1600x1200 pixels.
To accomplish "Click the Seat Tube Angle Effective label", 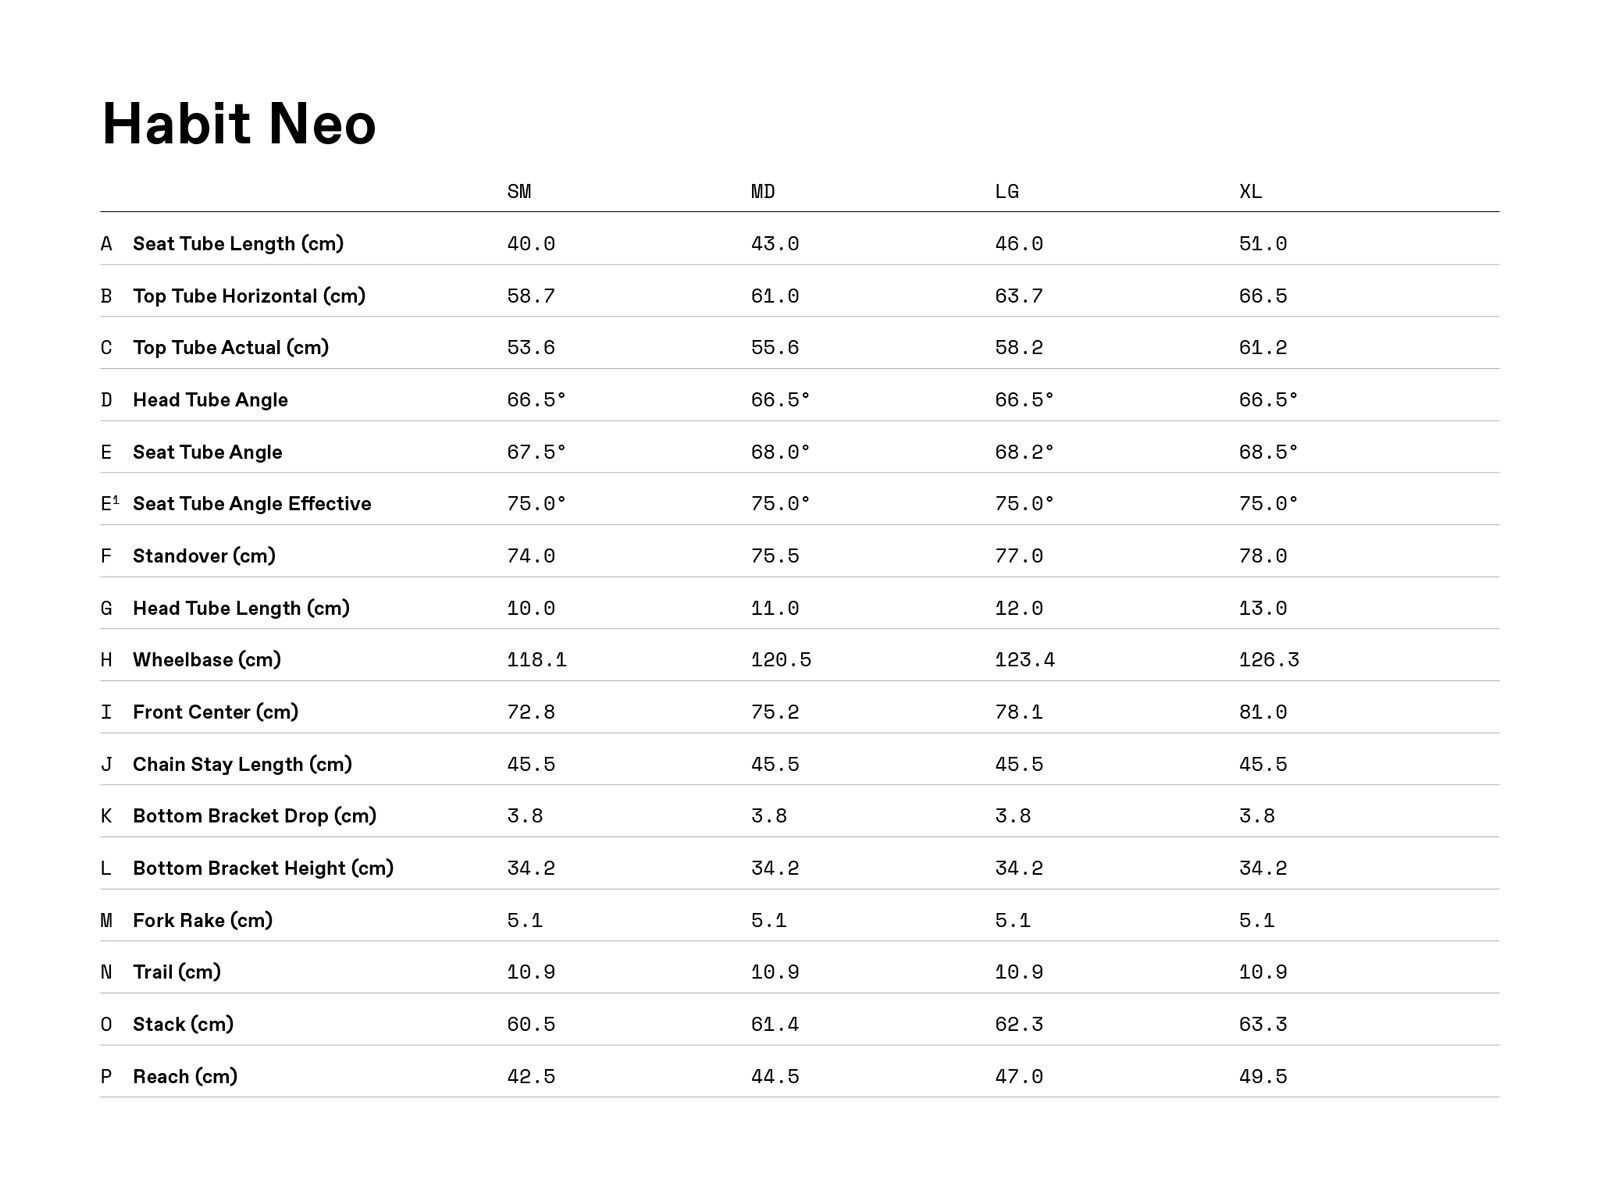I will 252,504.
